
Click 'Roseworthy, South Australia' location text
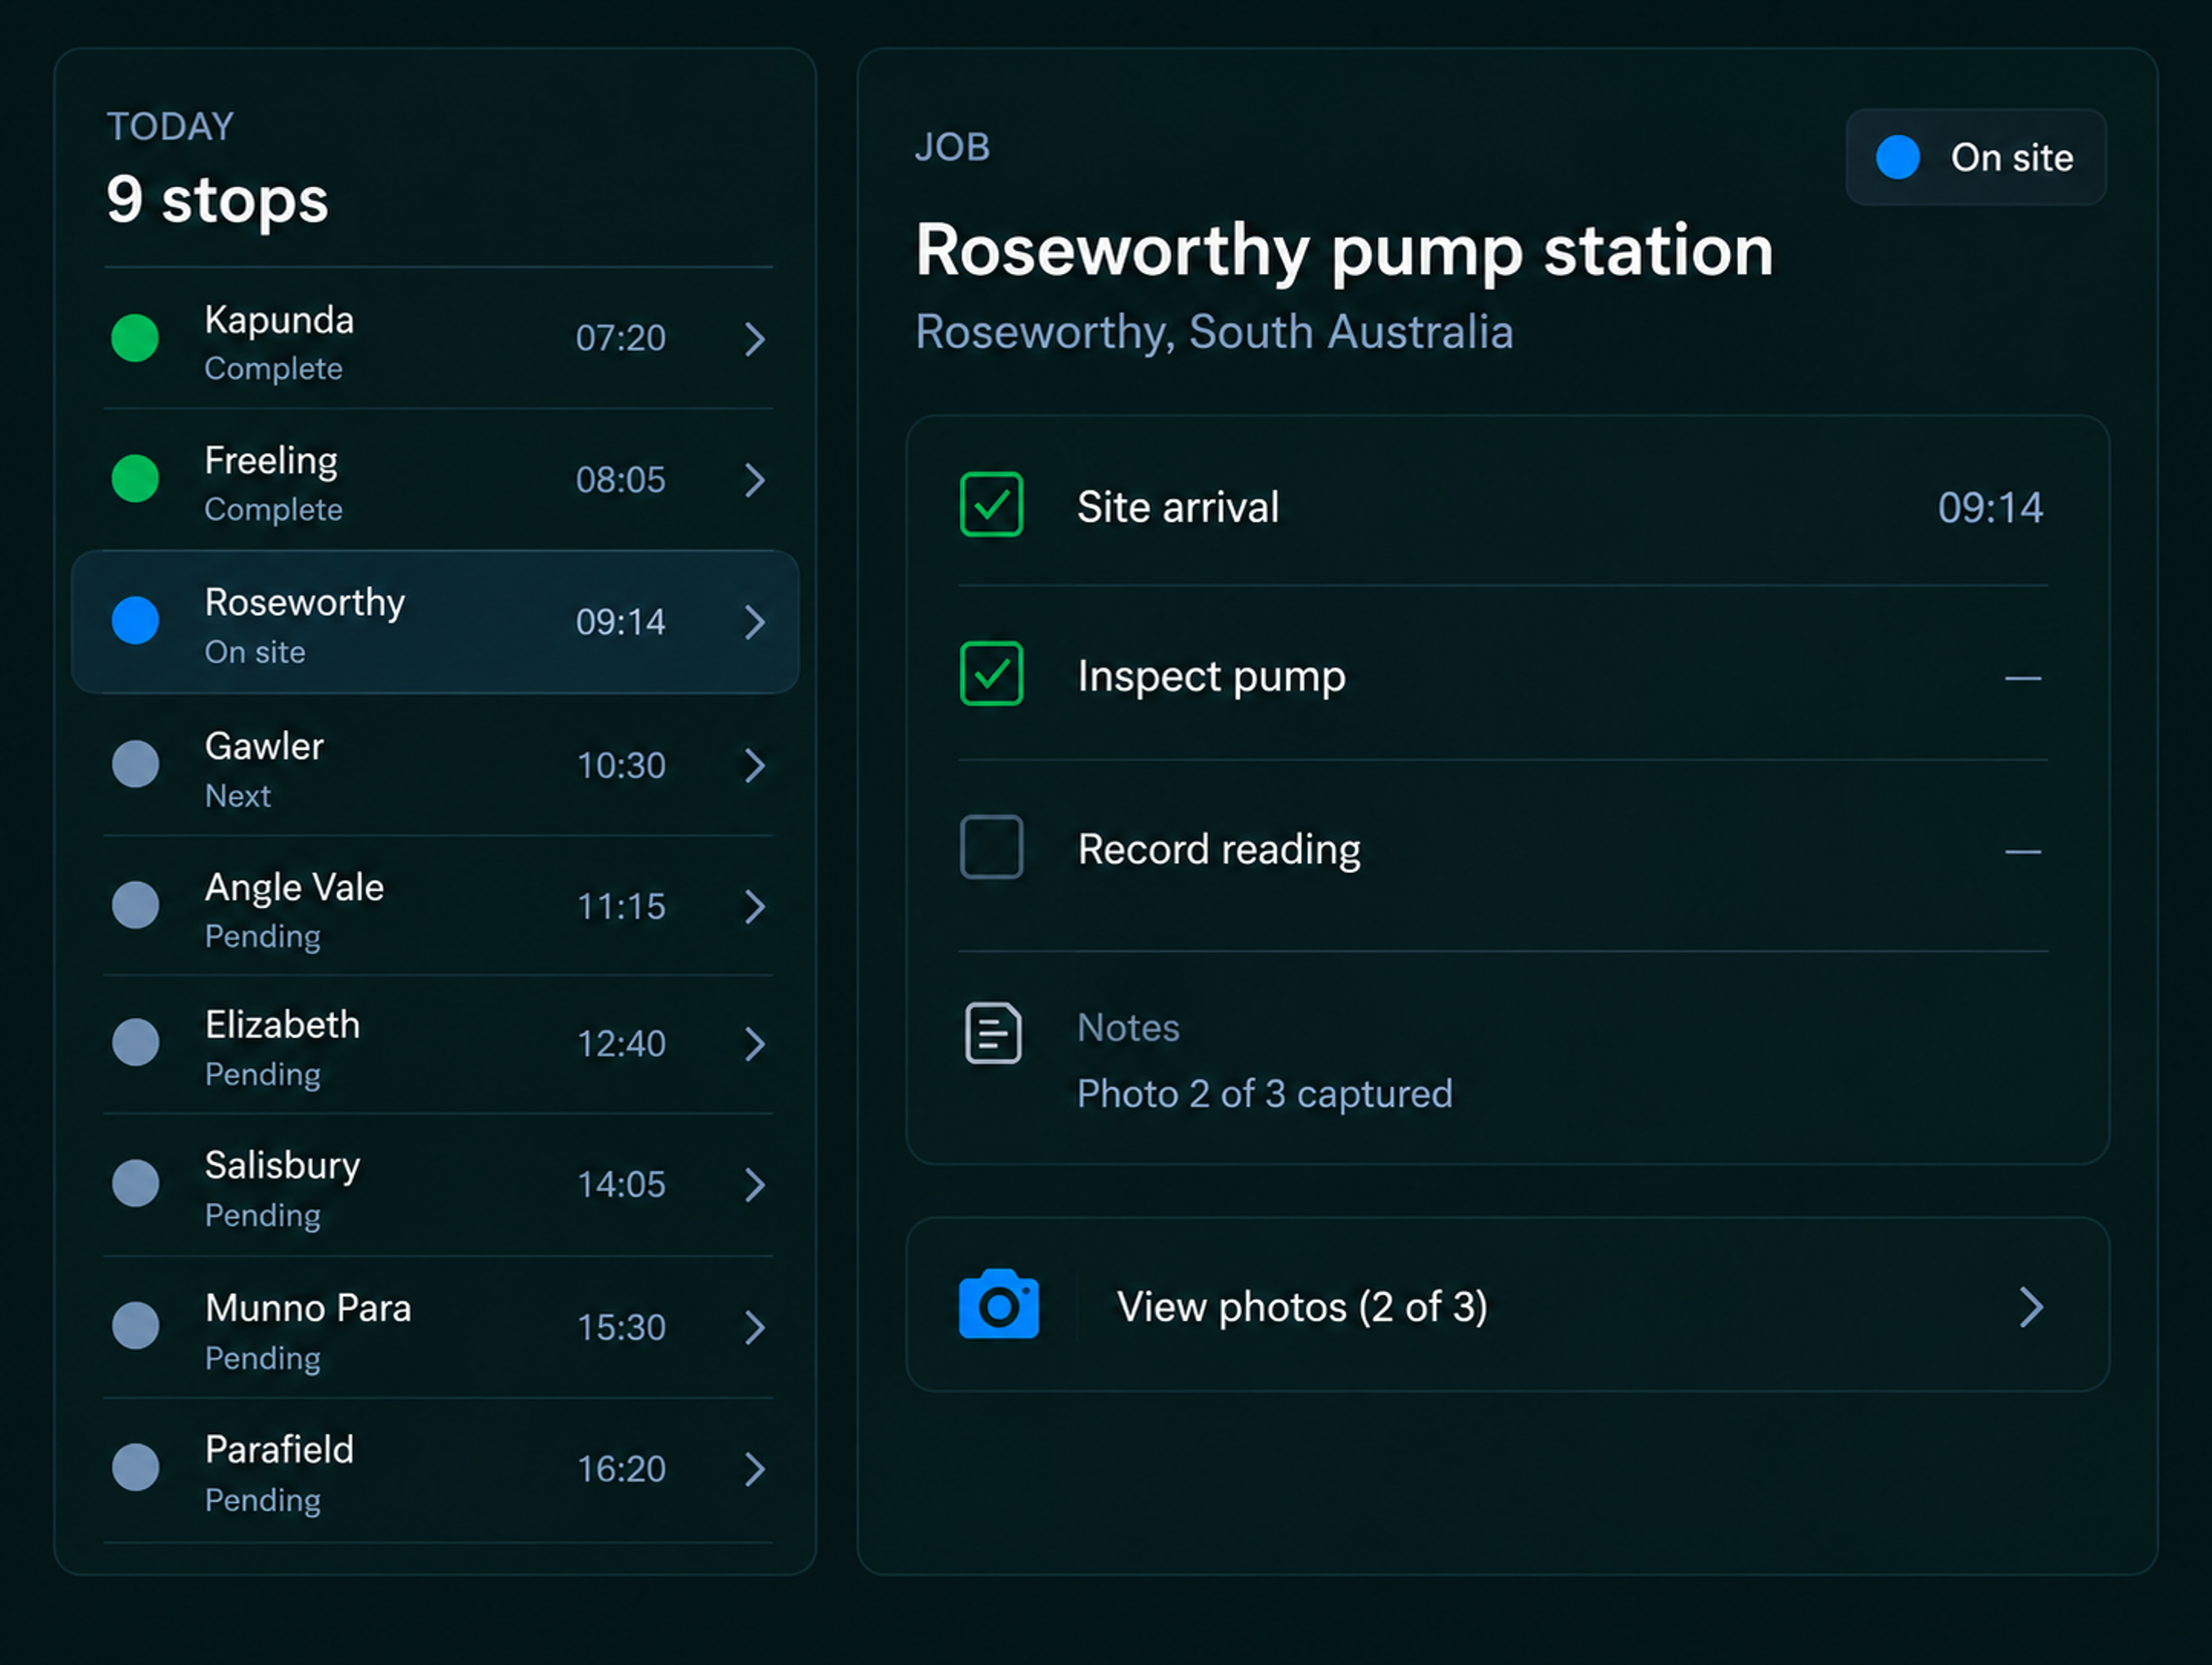coord(1214,332)
